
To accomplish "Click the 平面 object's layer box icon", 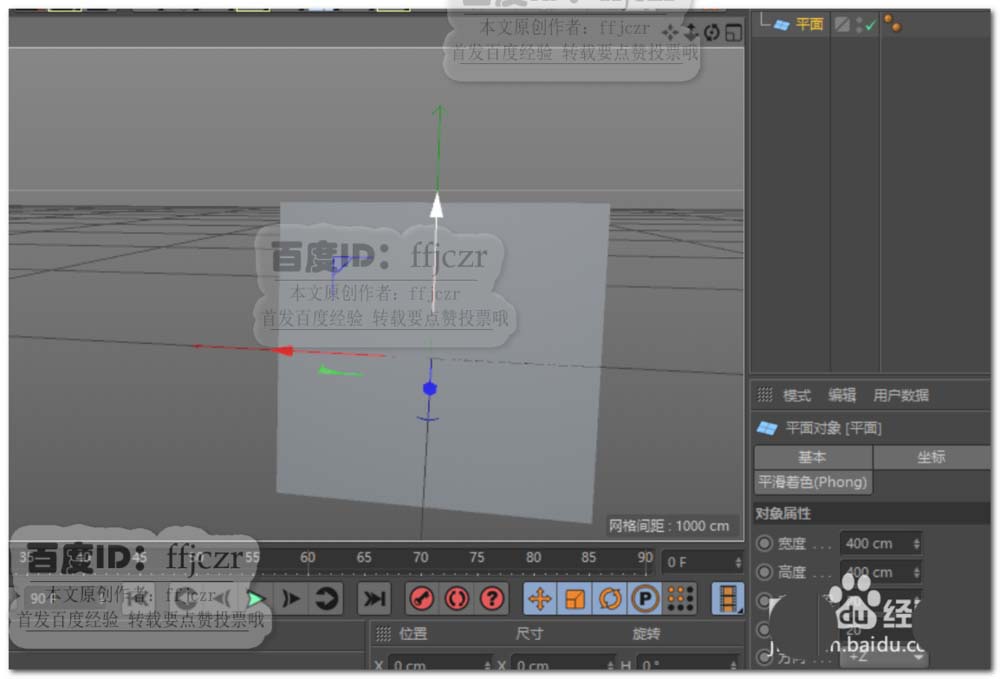I will (x=842, y=25).
